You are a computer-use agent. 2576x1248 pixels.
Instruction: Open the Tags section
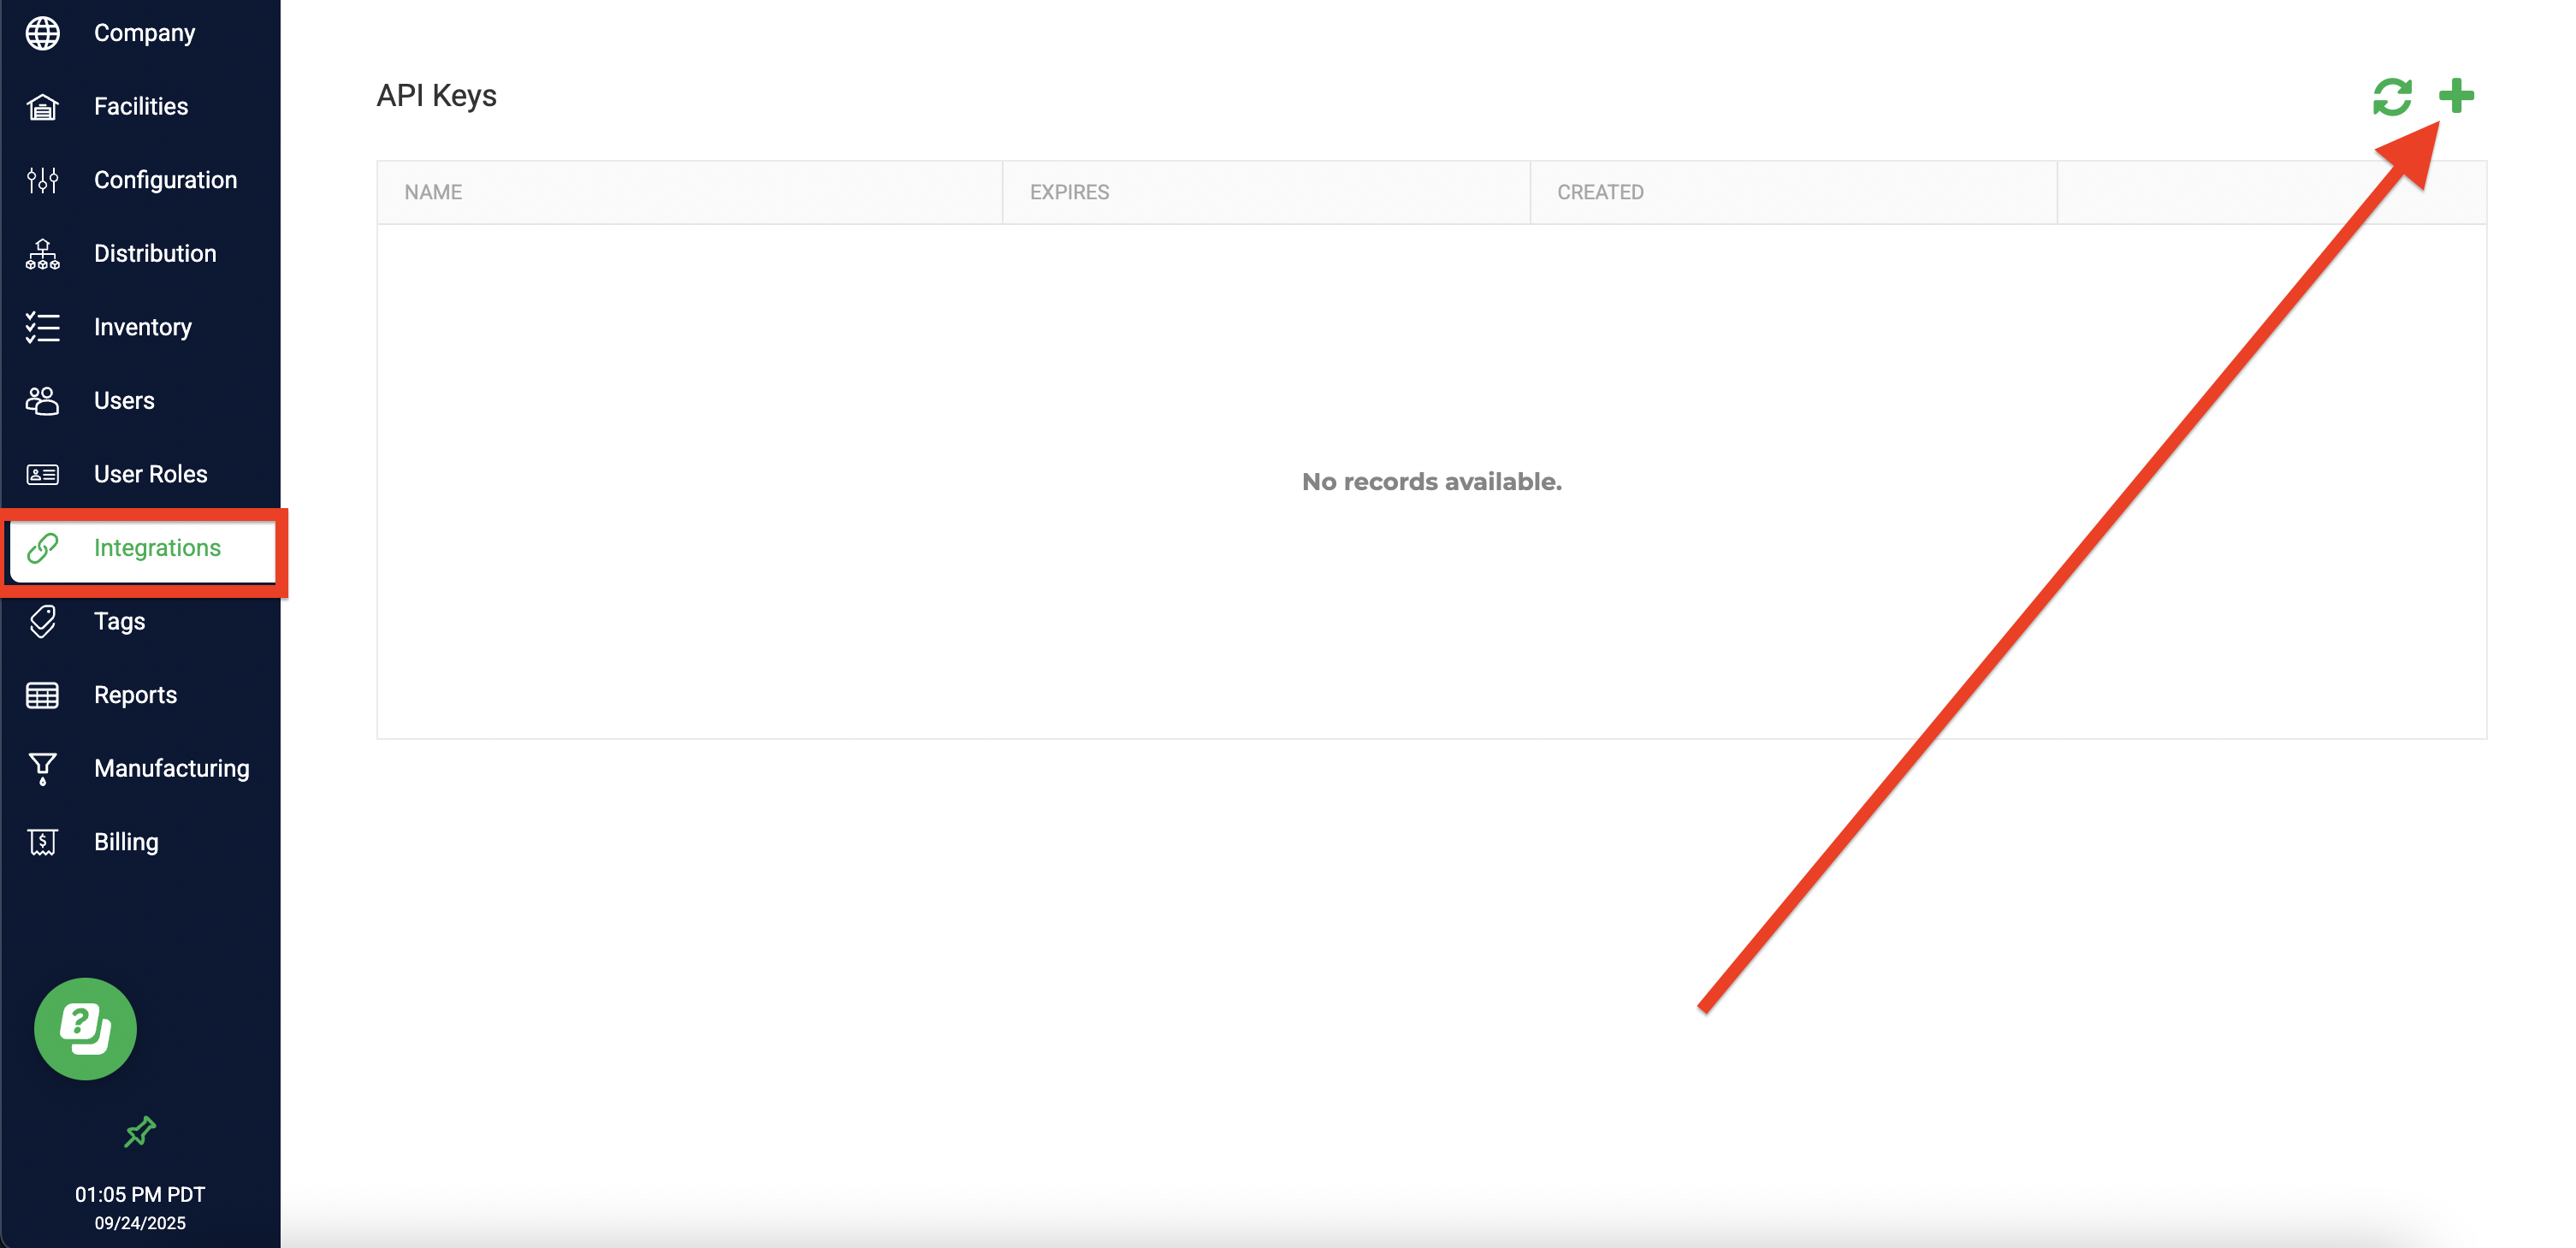pyautogui.click(x=119, y=621)
